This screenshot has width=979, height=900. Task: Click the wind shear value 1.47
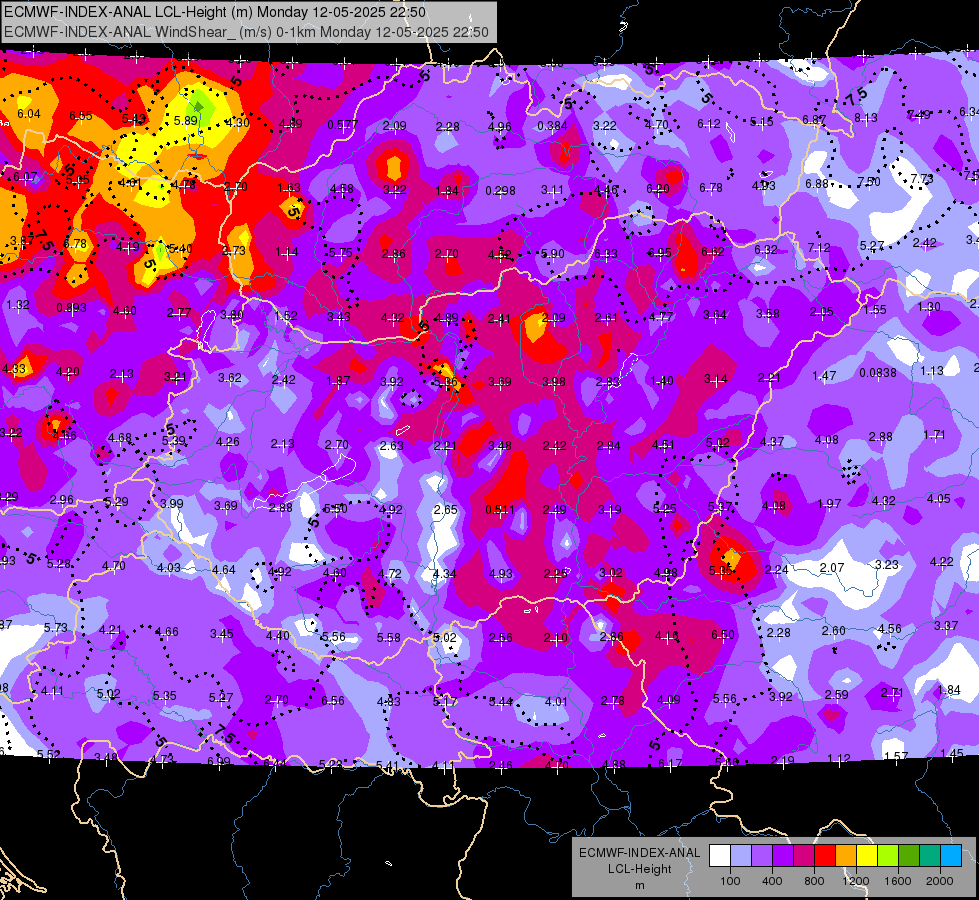click(824, 375)
